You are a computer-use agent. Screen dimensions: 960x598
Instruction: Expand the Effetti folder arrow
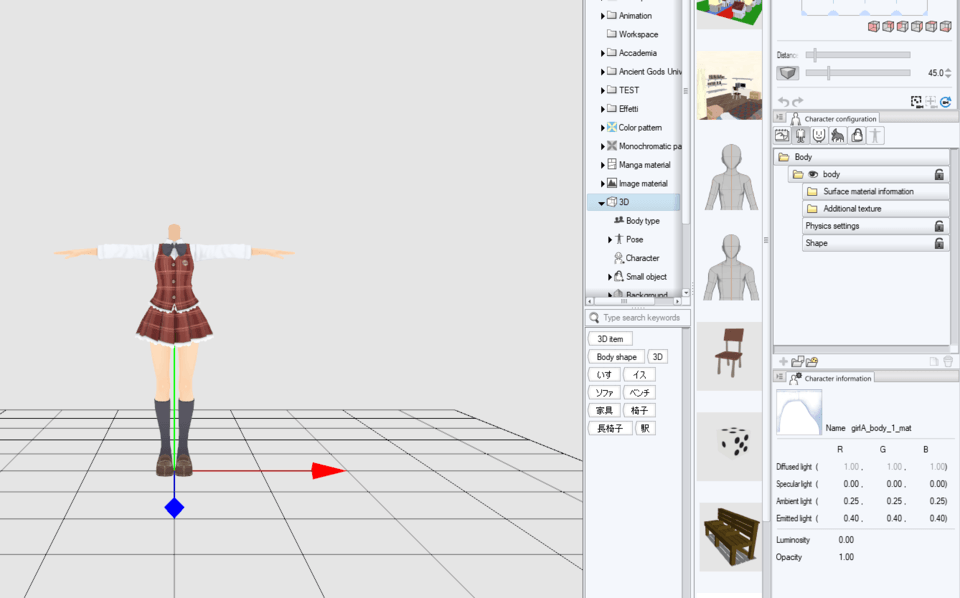602,109
